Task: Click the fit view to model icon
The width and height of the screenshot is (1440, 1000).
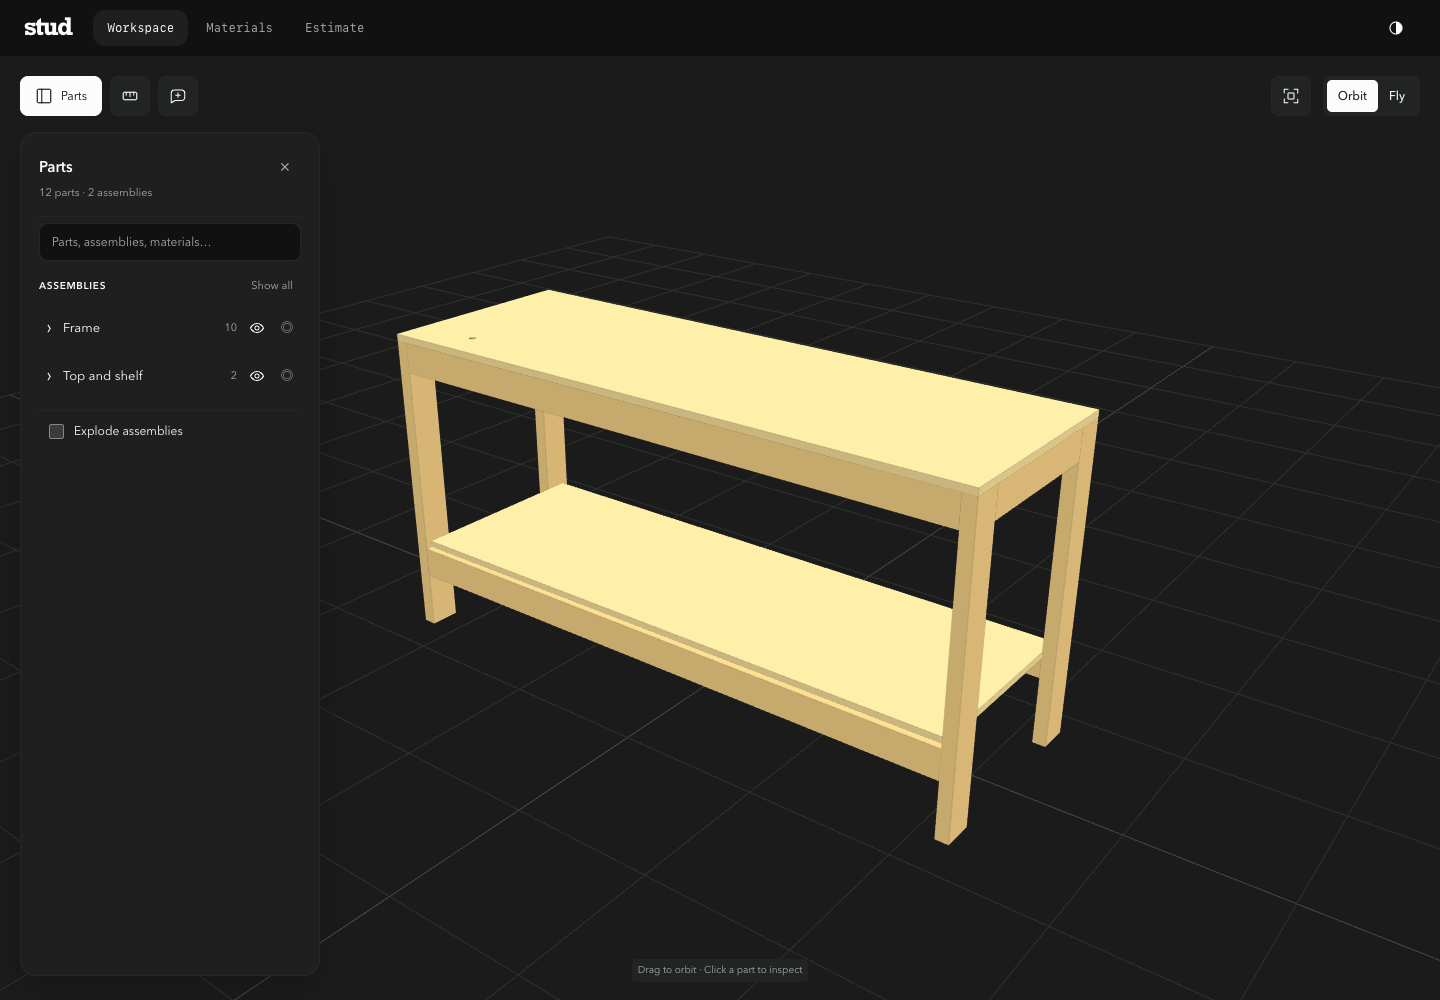Action: click(x=1291, y=96)
